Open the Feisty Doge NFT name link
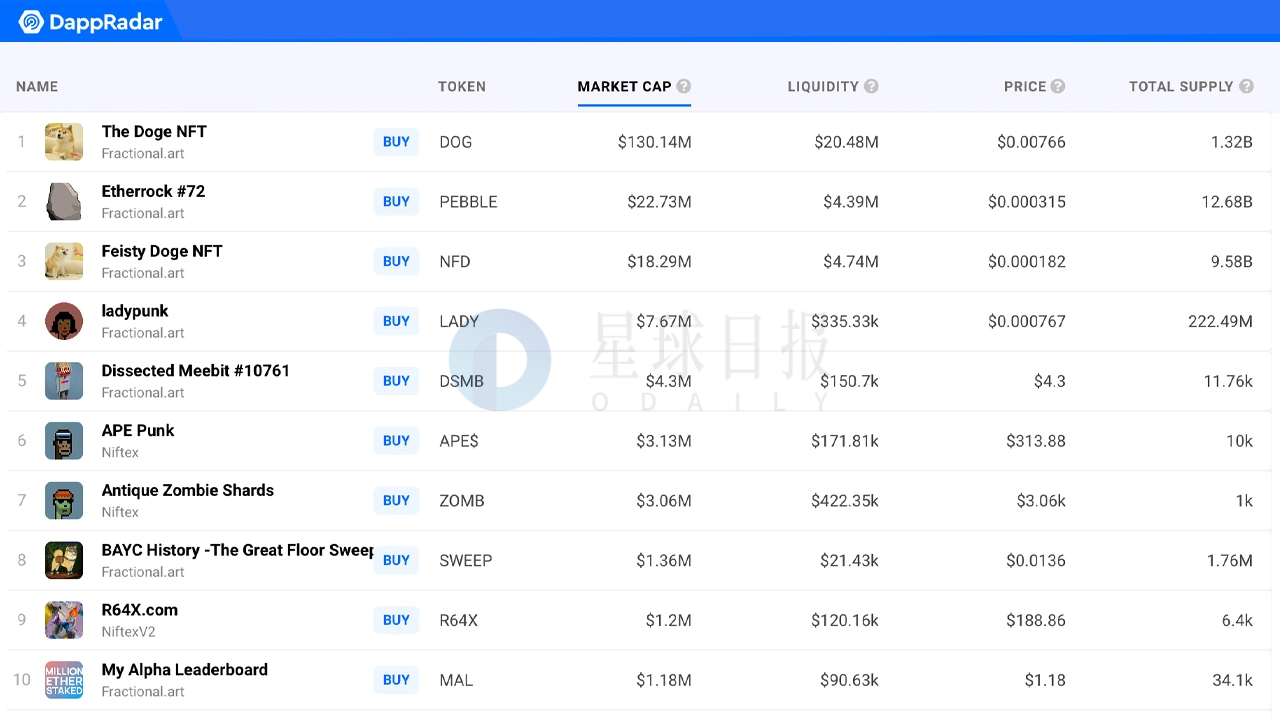This screenshot has width=1280, height=720. point(162,251)
